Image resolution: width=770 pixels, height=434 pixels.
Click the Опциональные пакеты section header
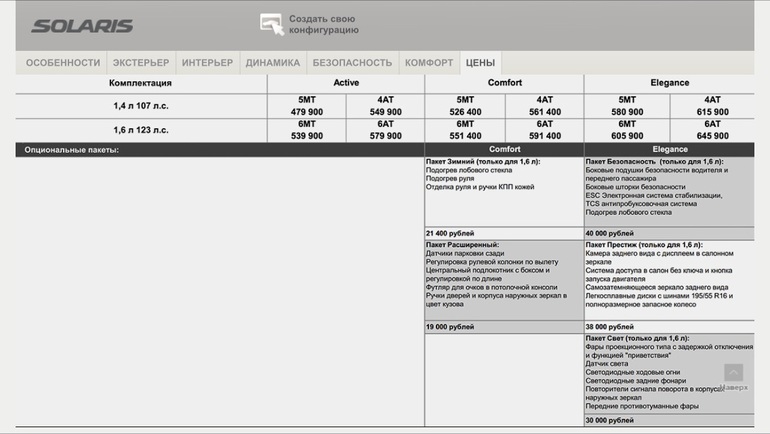pyautogui.click(x=72, y=150)
